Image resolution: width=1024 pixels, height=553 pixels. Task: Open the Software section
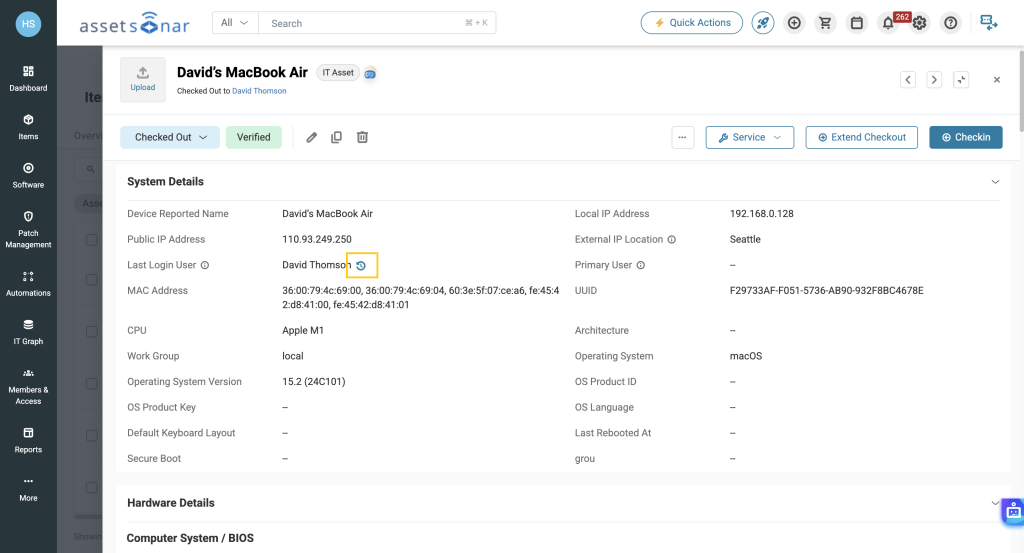pyautogui.click(x=28, y=175)
